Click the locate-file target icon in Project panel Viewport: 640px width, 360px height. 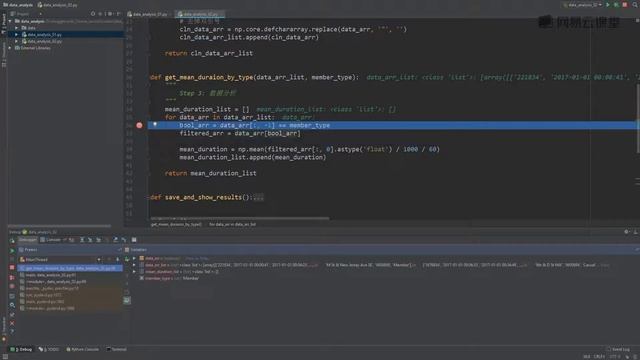coord(93,14)
